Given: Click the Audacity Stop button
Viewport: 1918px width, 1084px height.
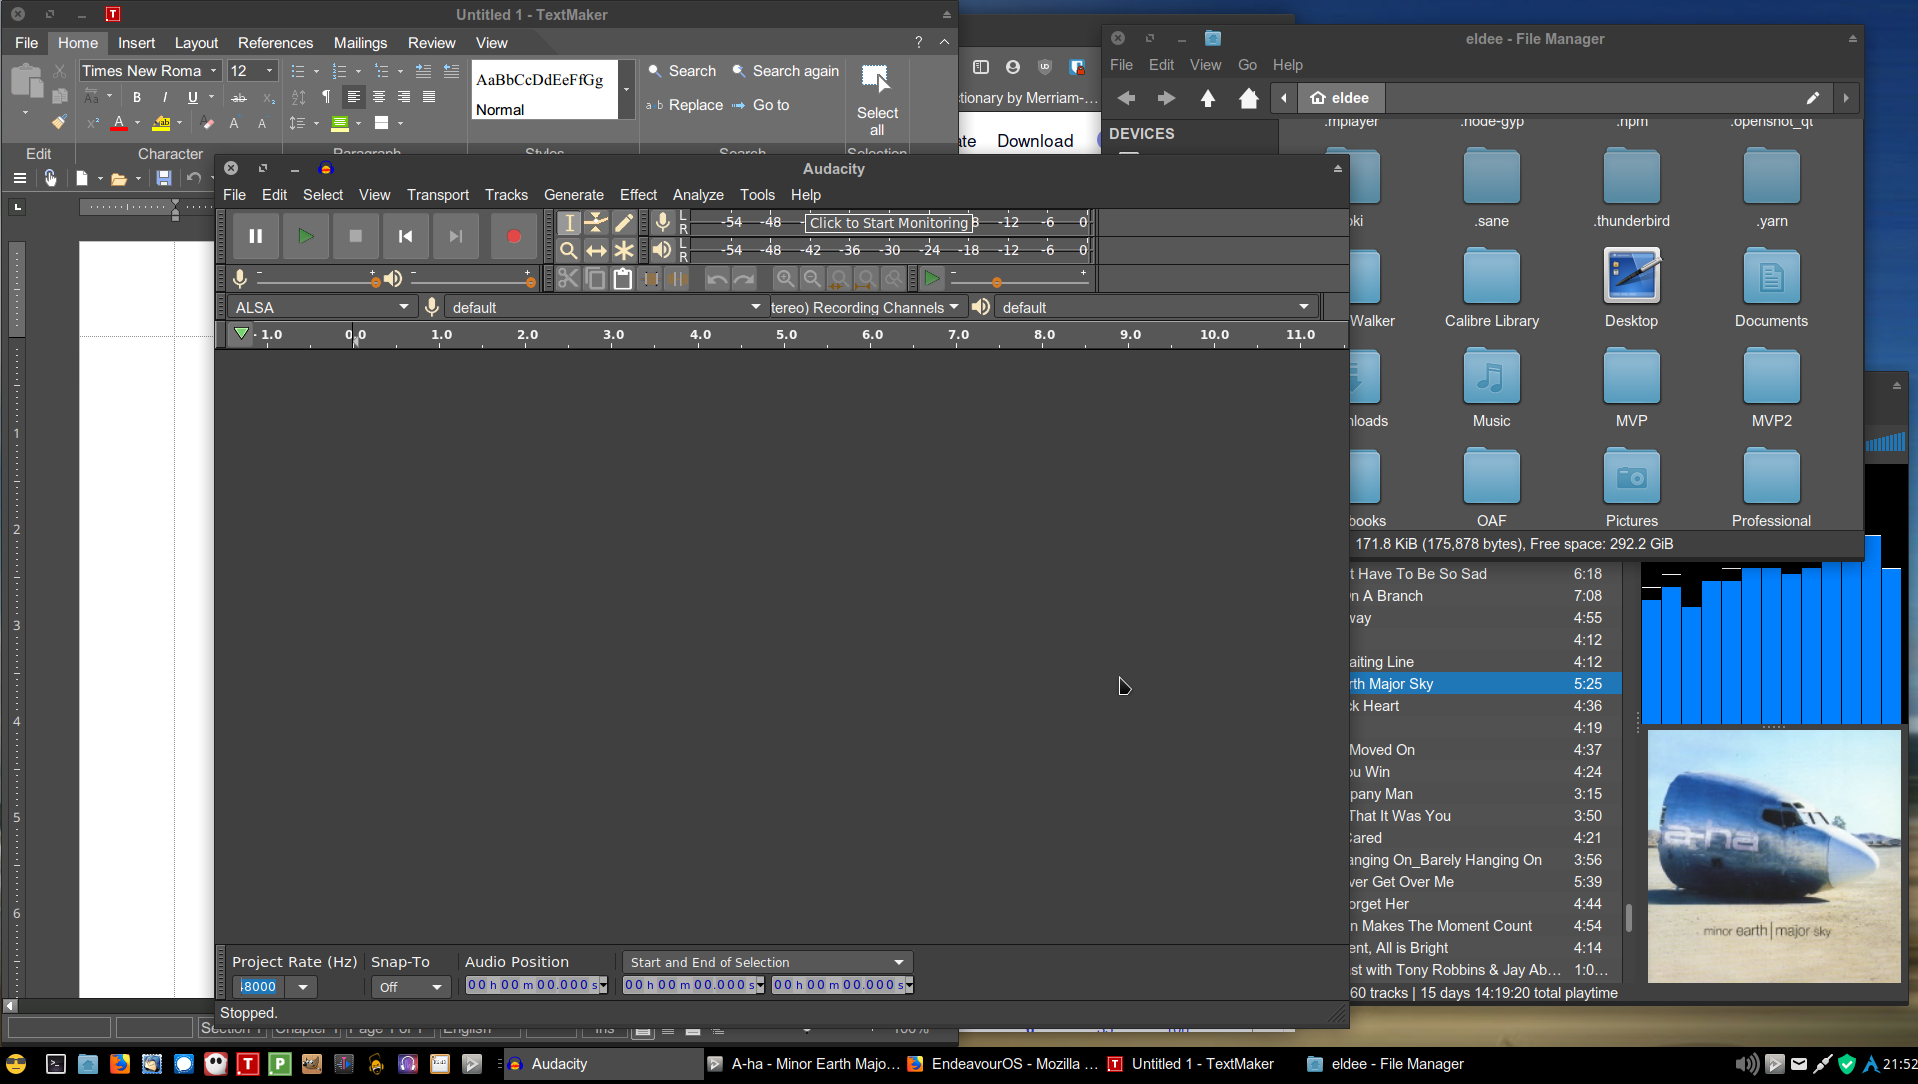Looking at the screenshot, I should click(355, 236).
